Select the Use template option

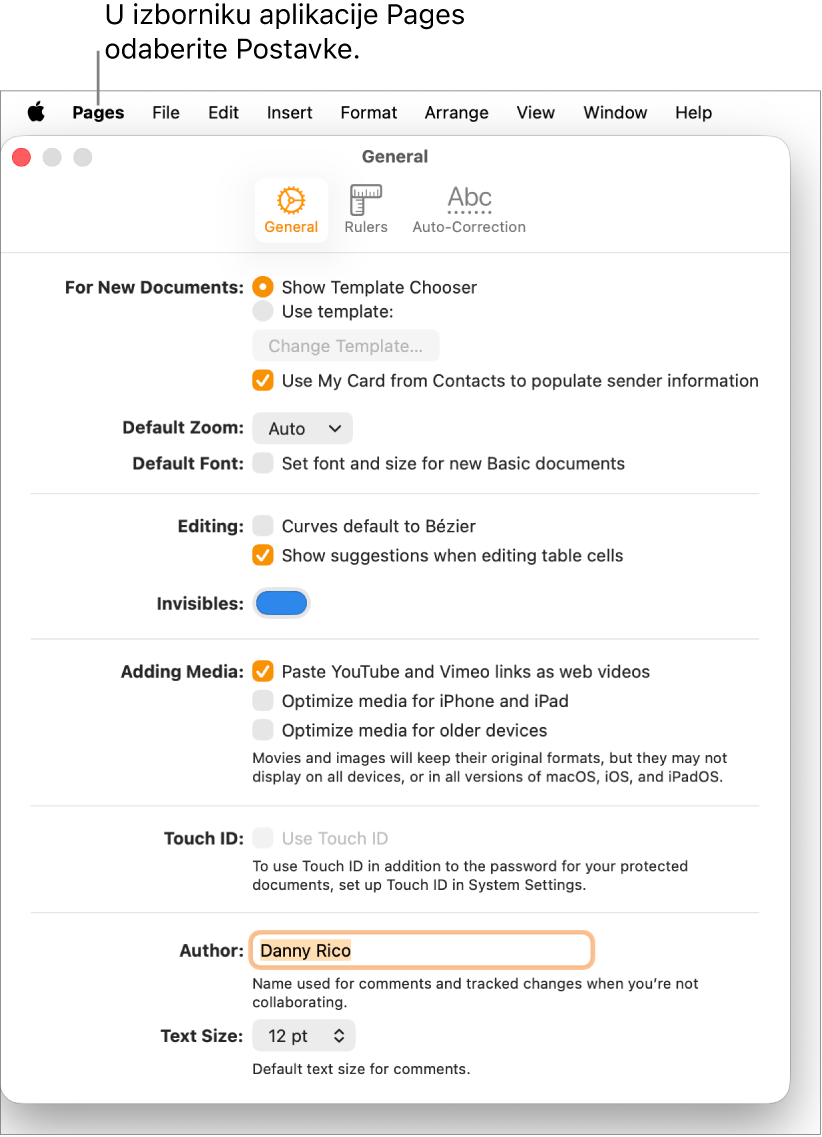click(x=262, y=311)
